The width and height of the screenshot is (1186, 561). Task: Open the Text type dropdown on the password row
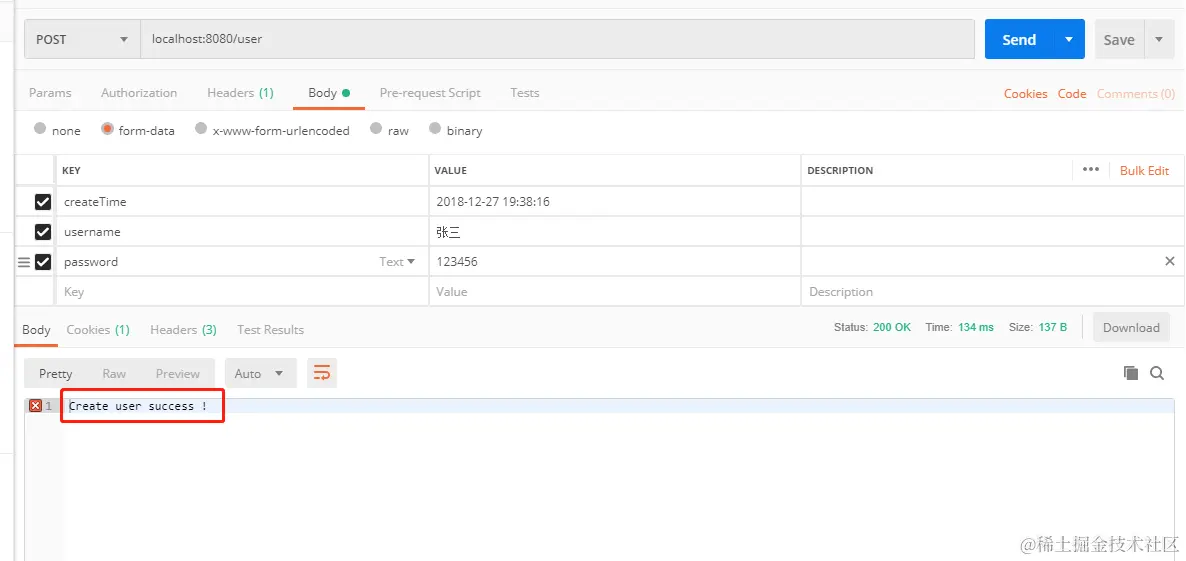click(397, 262)
